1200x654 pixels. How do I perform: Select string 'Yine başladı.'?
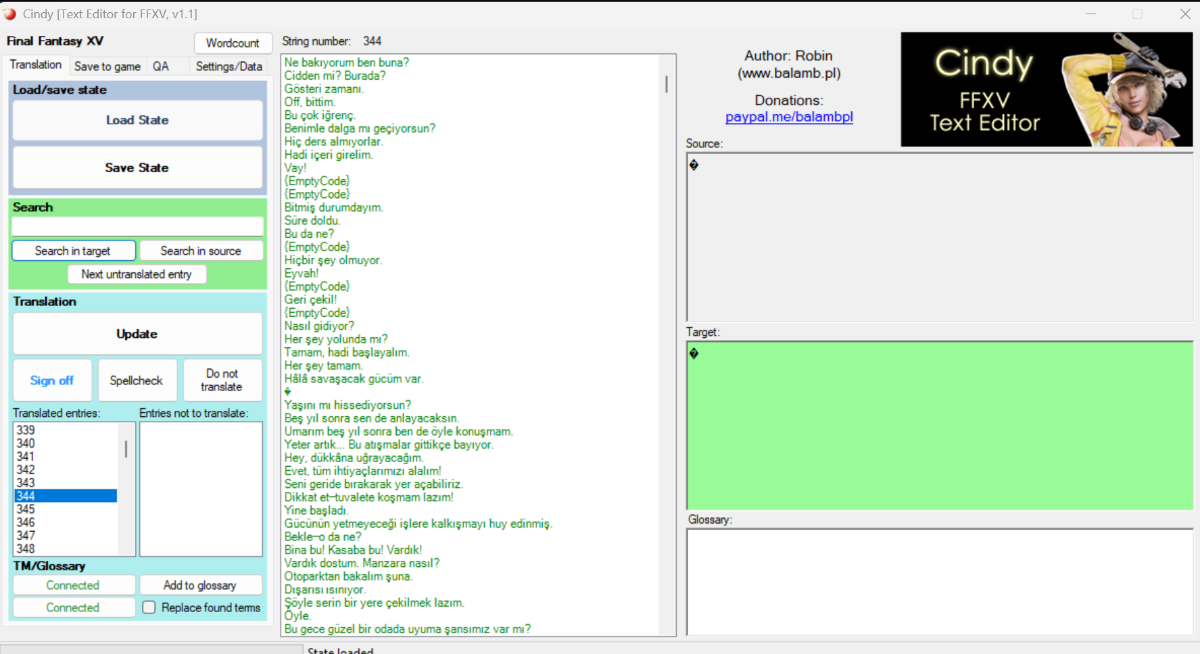tap(316, 510)
